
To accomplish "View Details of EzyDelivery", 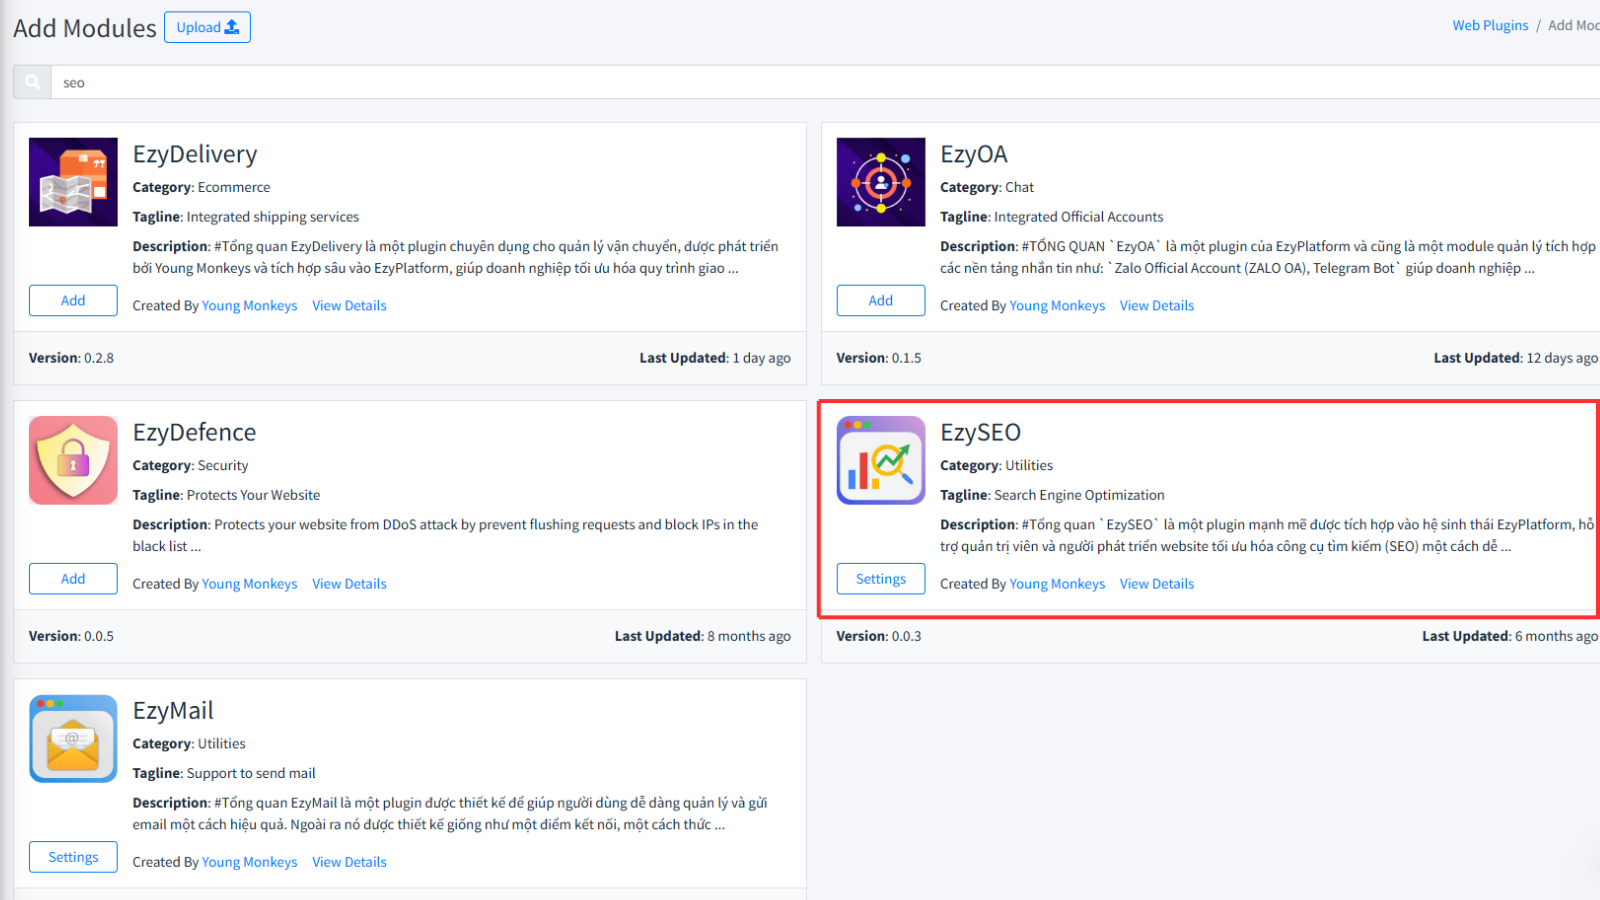I will point(349,305).
